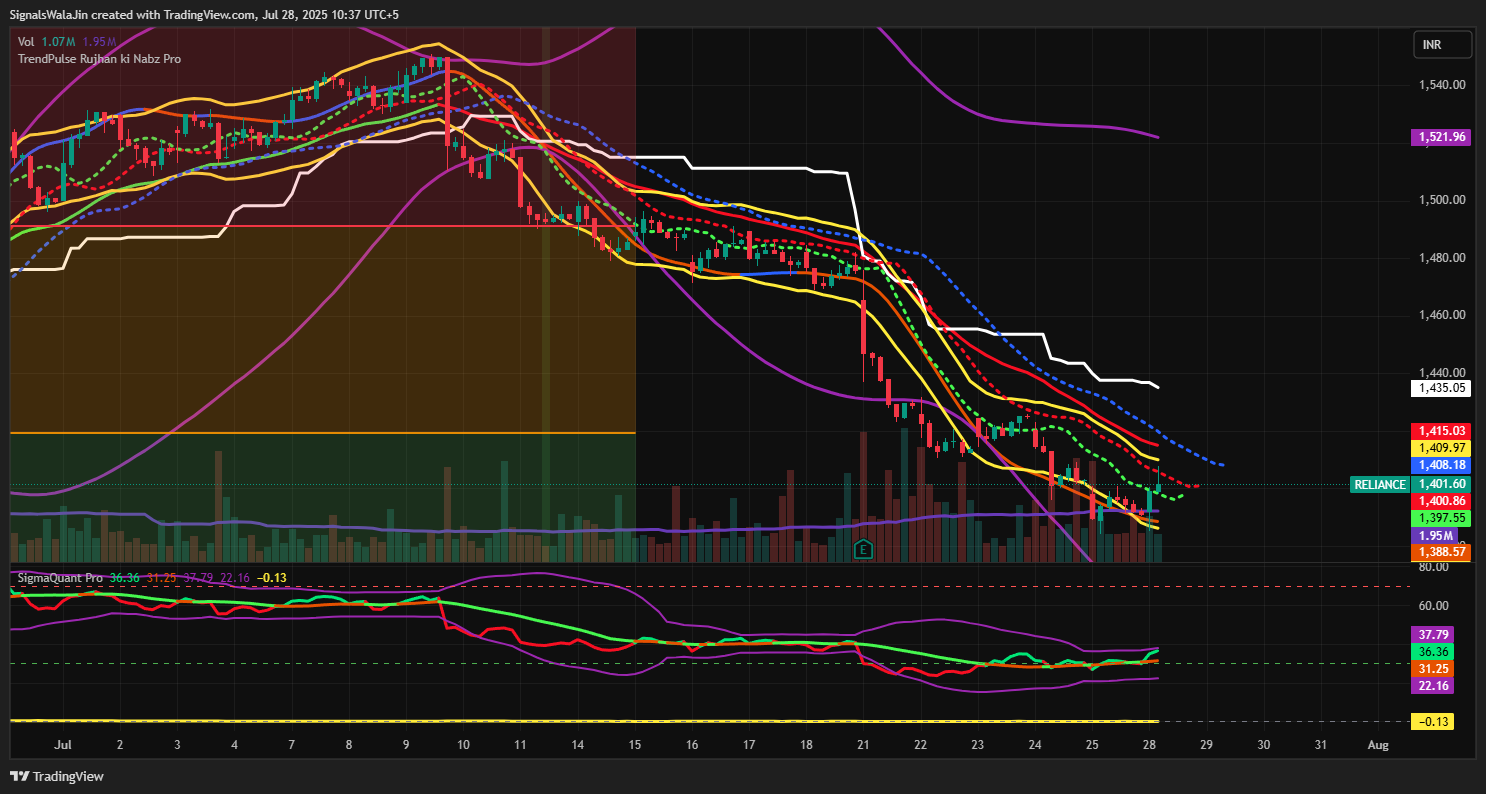Screen dimensions: 1486x794
Task: Click the 1,521.96 purple price label
Action: pyautogui.click(x=1440, y=137)
